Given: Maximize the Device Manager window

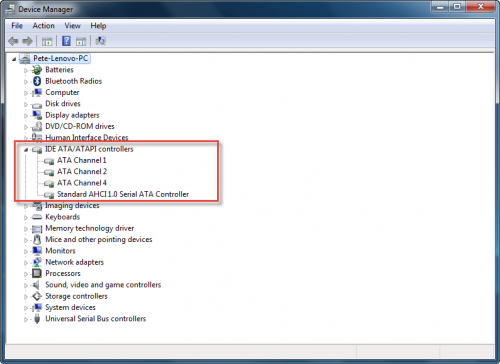Looking at the screenshot, I should (x=457, y=7).
